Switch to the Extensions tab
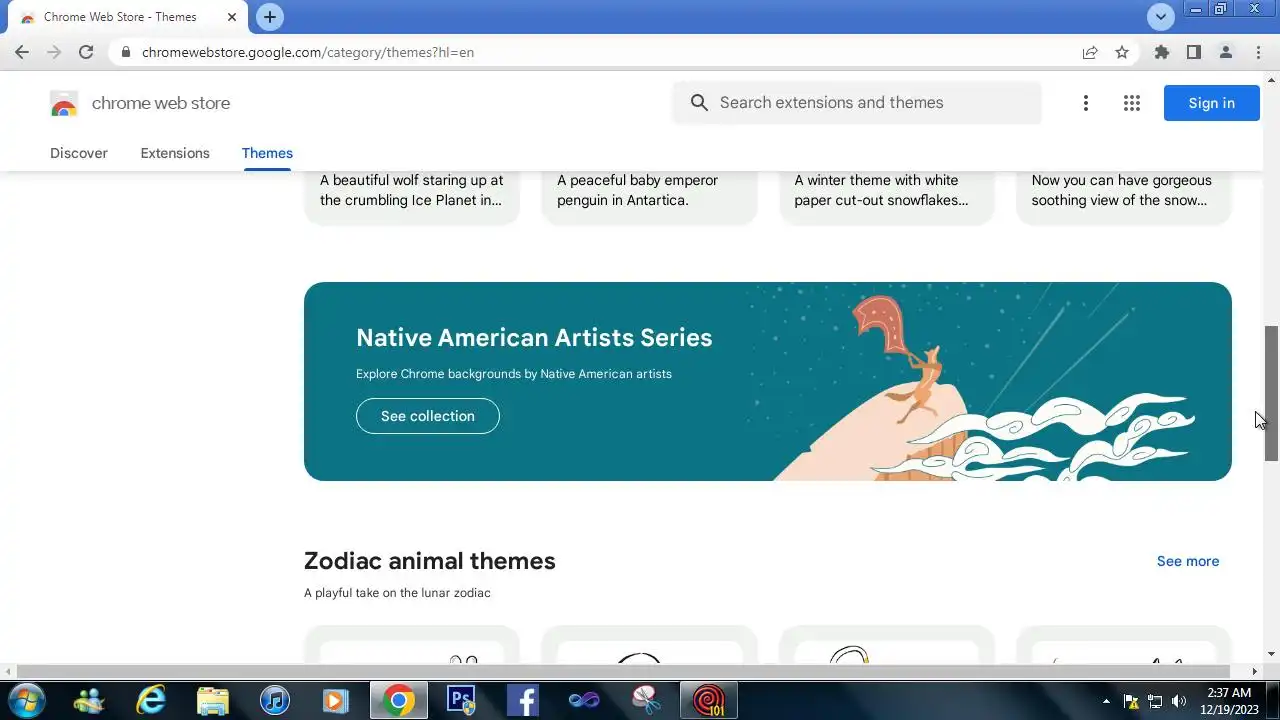Image resolution: width=1280 pixels, height=720 pixels. (175, 153)
